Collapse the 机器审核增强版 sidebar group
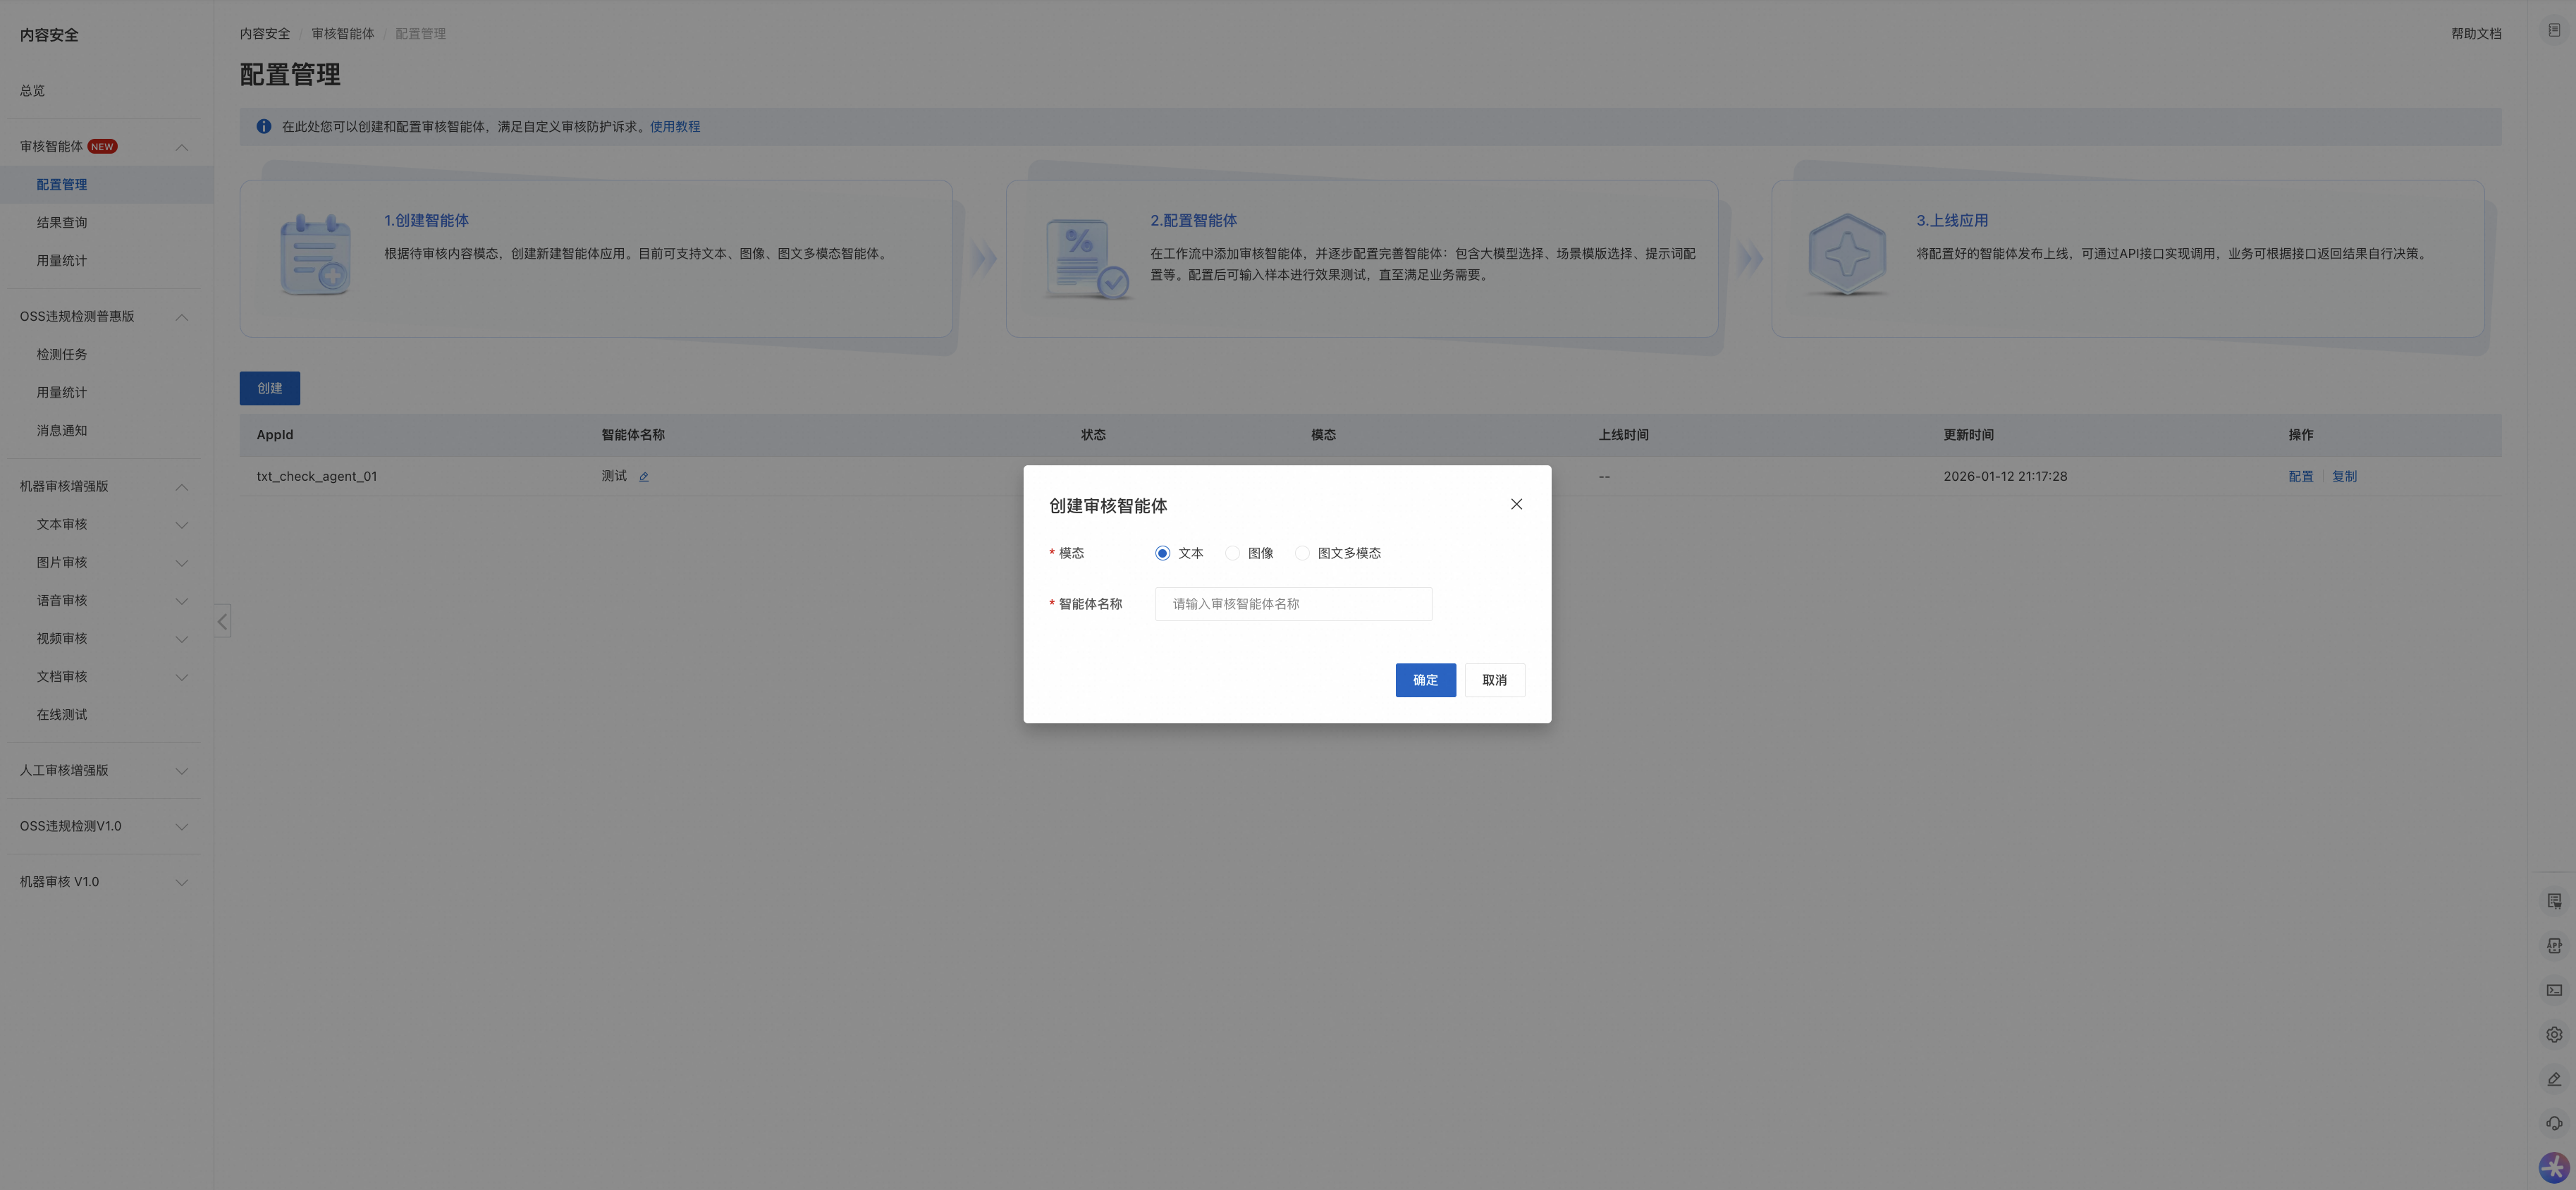Image resolution: width=2576 pixels, height=1190 pixels. tap(182, 487)
